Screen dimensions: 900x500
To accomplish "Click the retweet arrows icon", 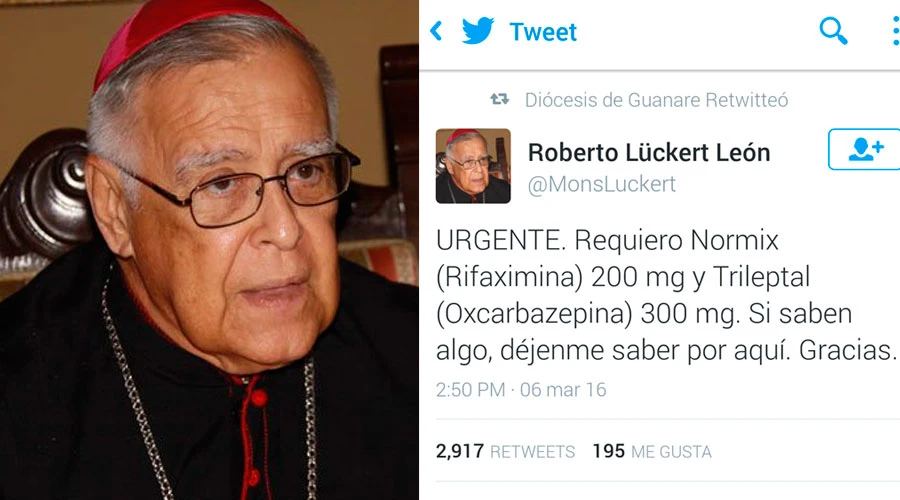I will [x=499, y=99].
